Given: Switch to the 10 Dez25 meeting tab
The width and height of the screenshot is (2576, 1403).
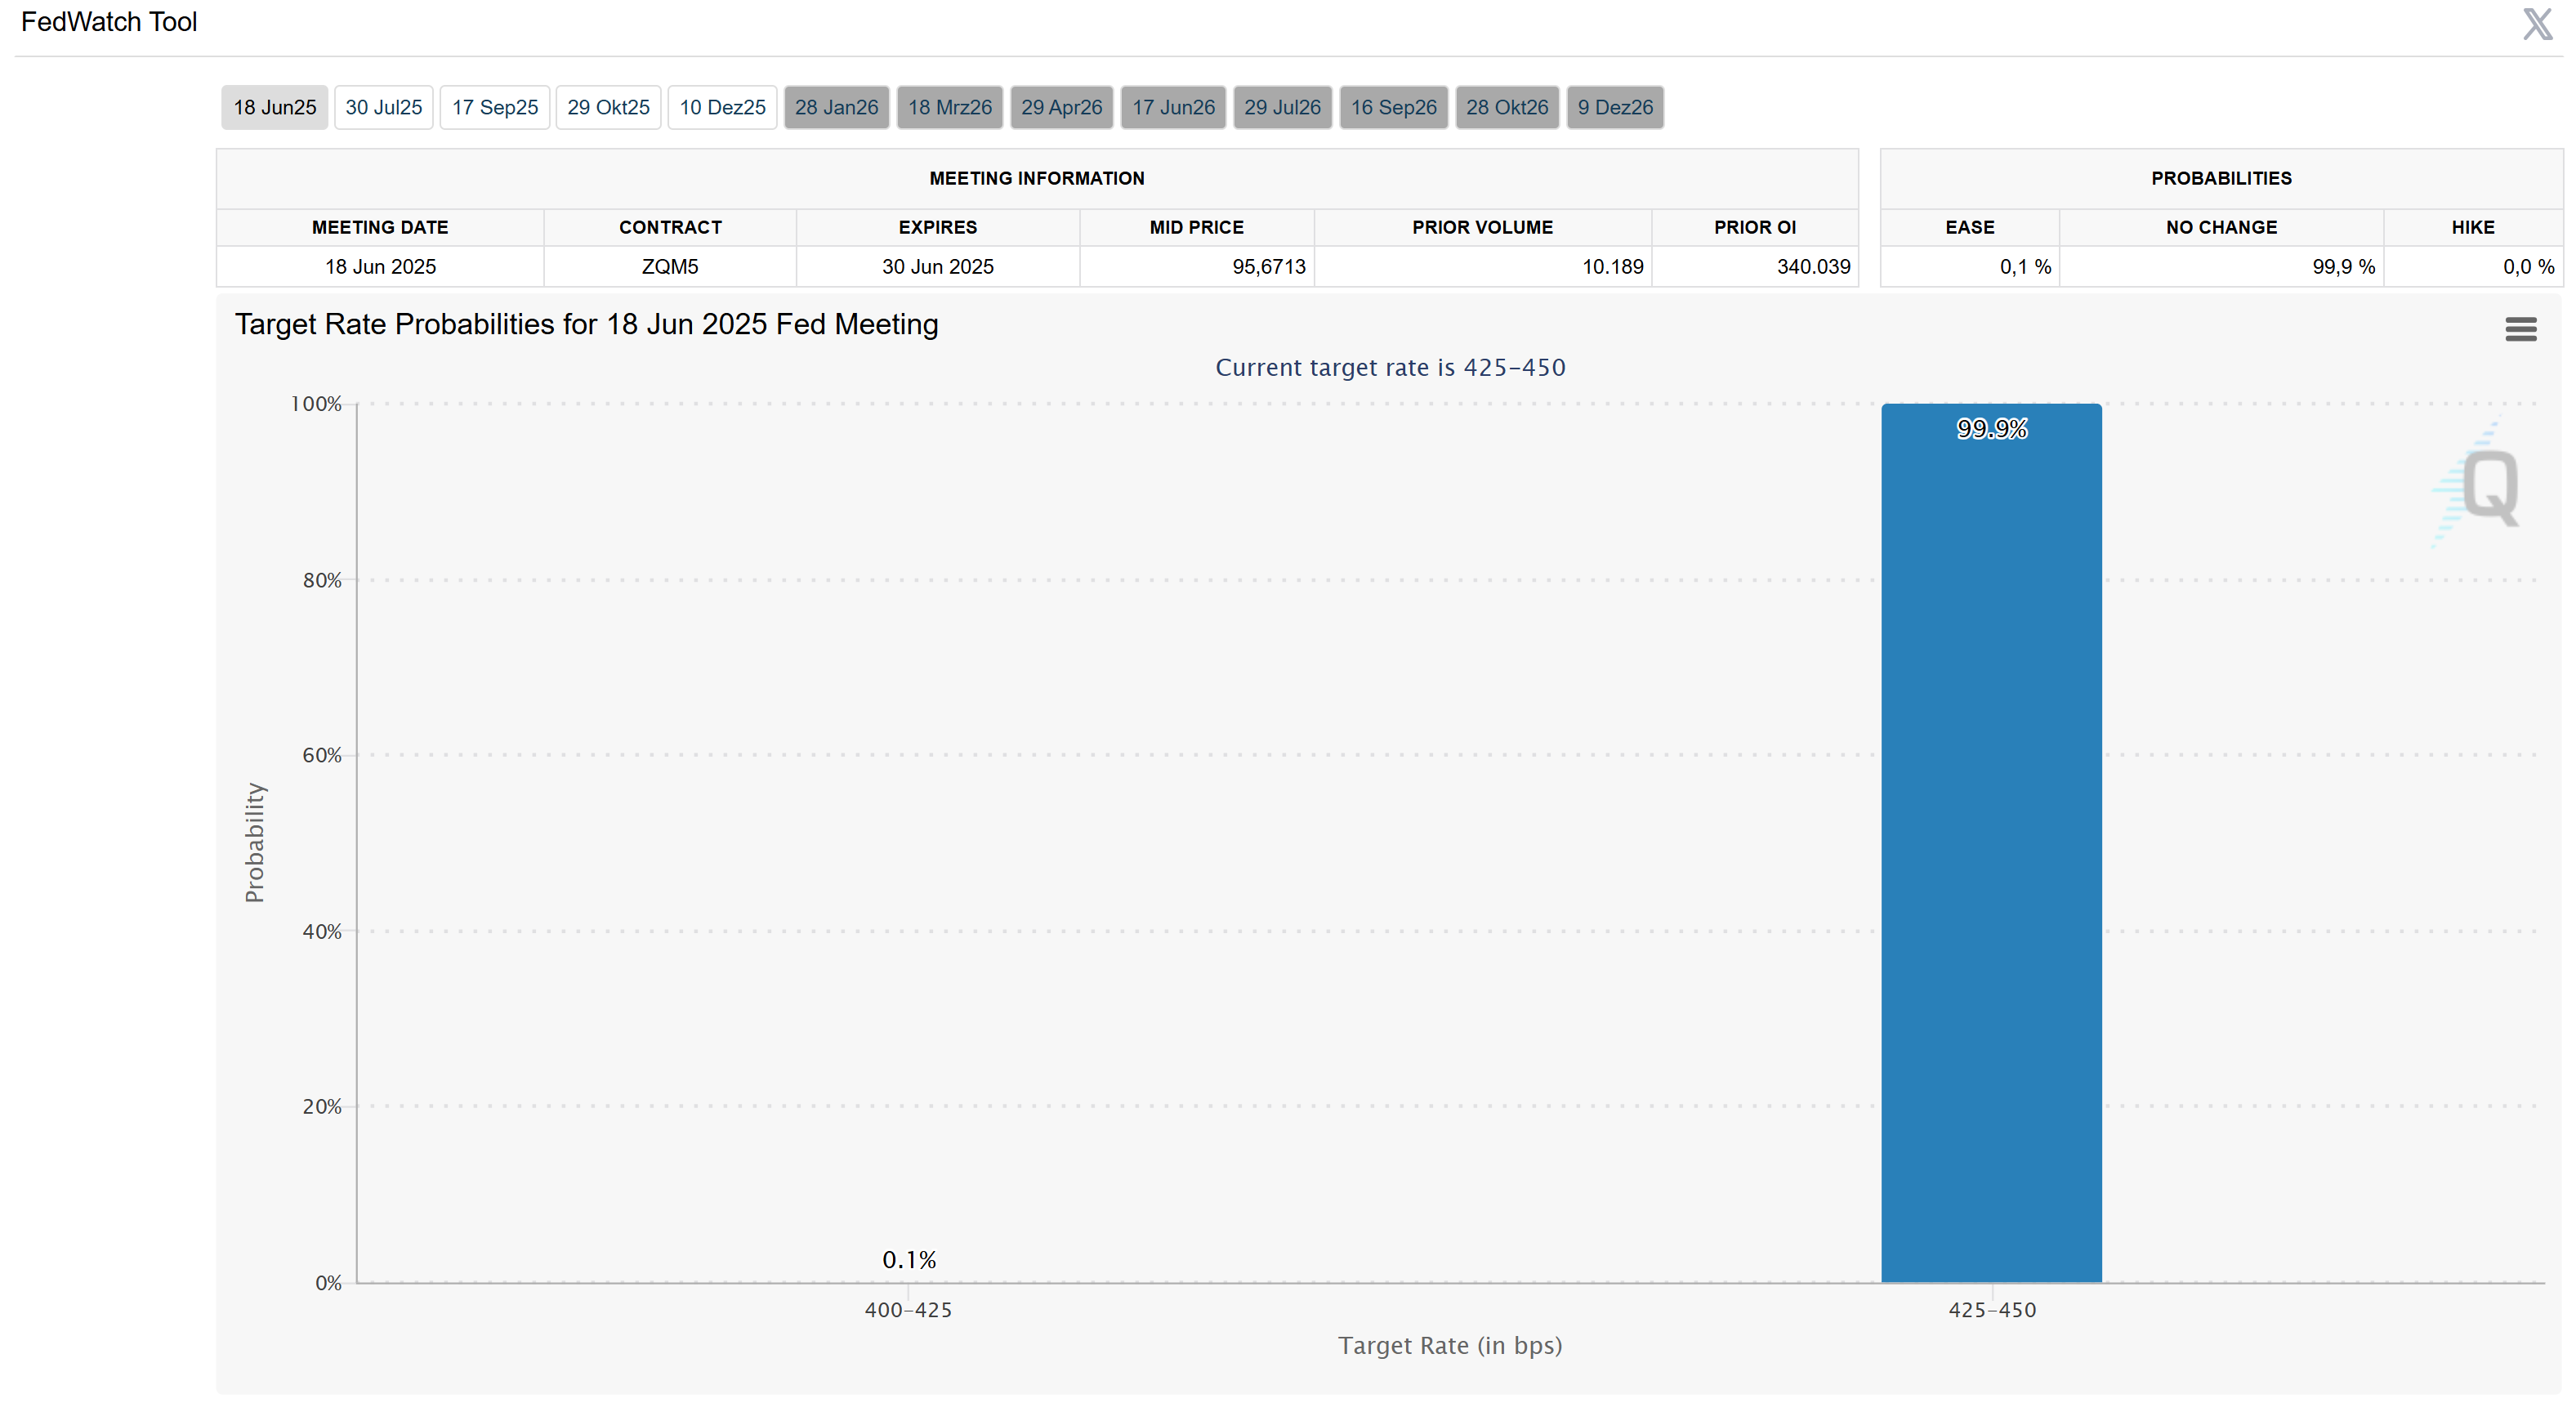Looking at the screenshot, I should (x=722, y=107).
